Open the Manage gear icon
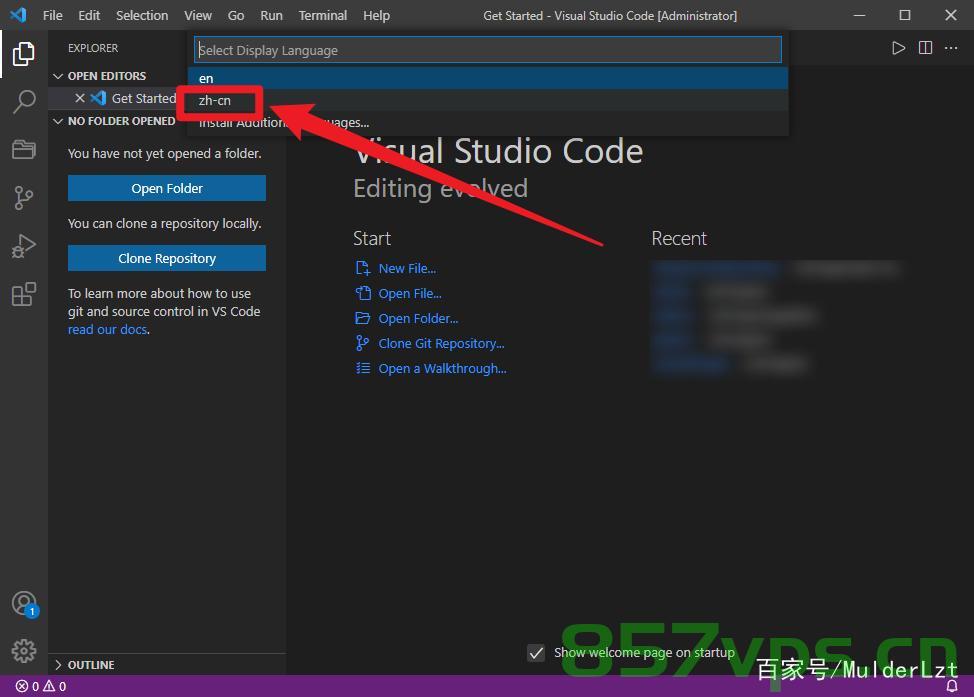 [x=24, y=650]
